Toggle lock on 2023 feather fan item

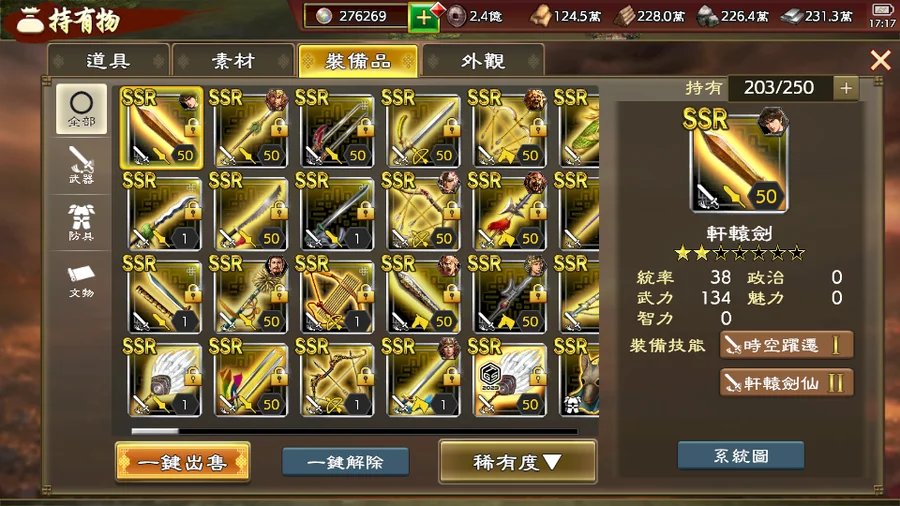tap(538, 376)
